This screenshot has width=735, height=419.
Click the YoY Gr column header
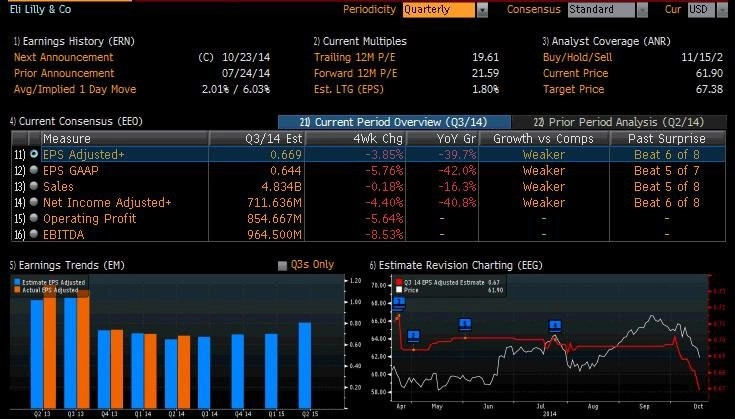(442, 138)
